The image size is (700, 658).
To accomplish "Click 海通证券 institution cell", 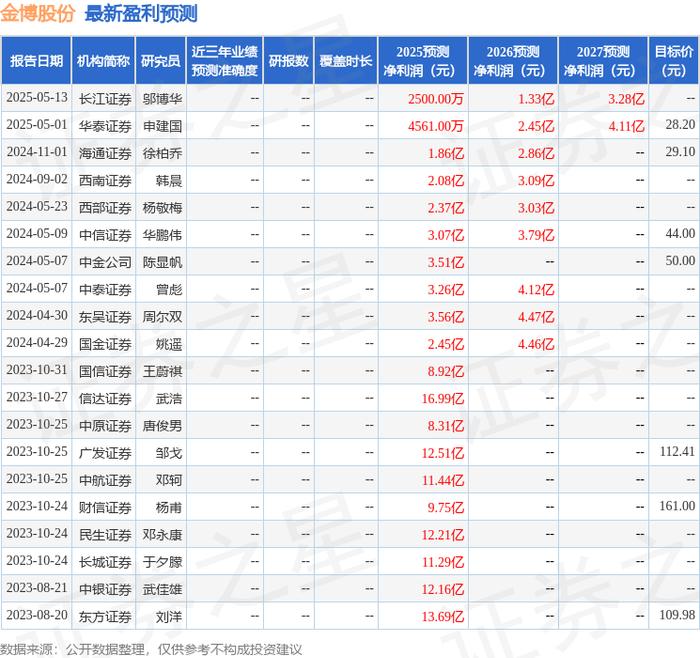I will (105, 153).
